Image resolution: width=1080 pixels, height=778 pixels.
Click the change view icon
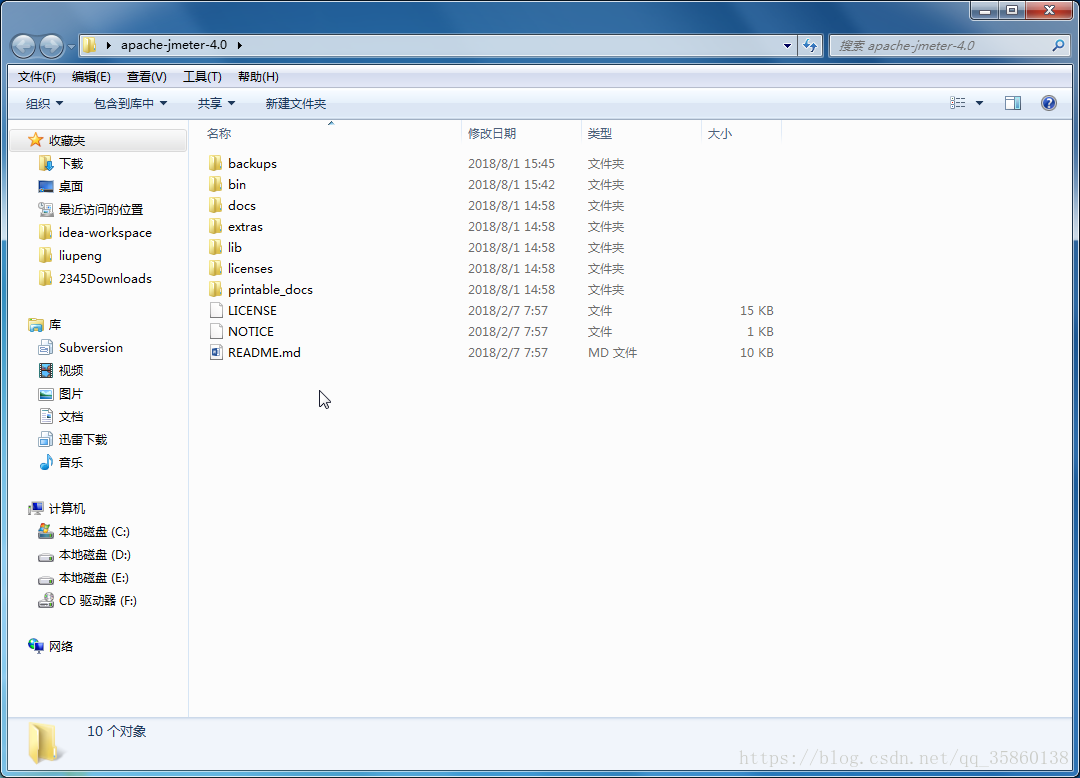957,103
